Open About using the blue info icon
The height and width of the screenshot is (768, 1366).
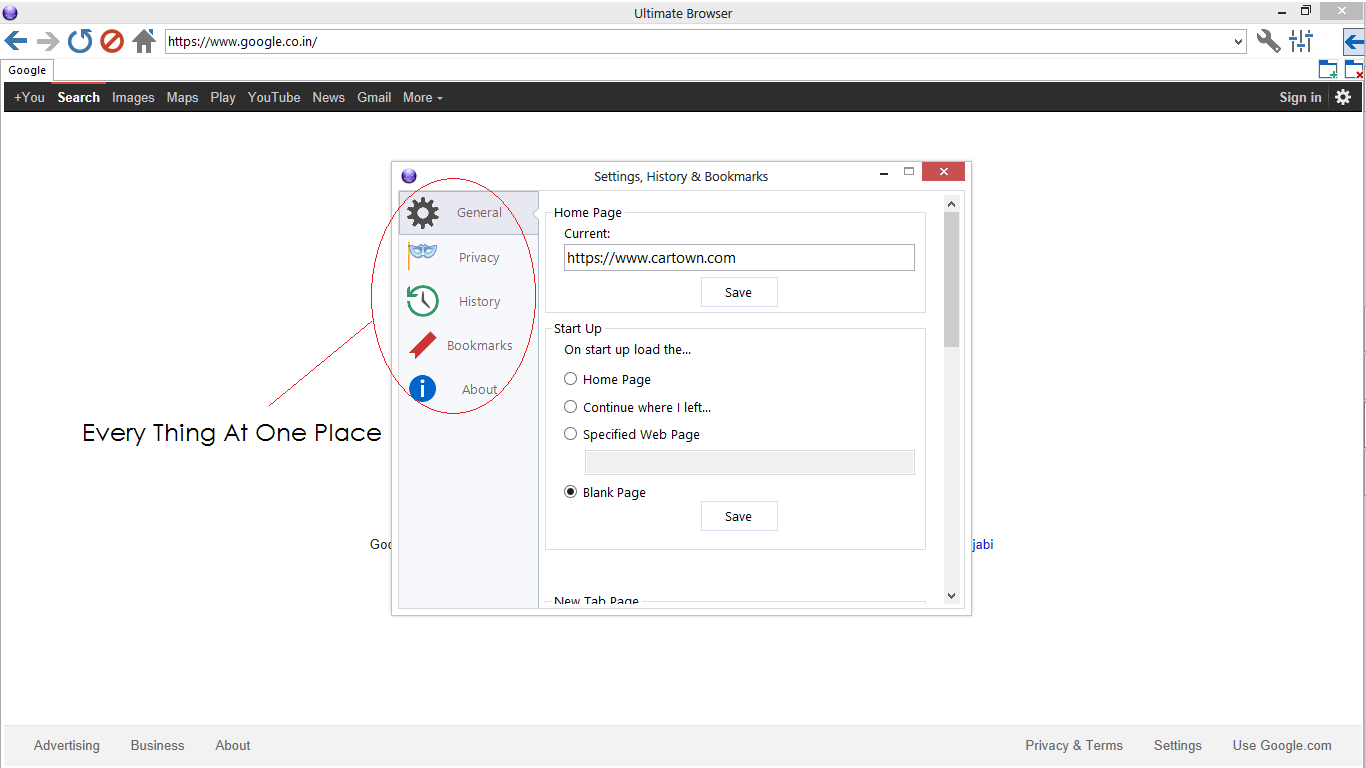pyautogui.click(x=422, y=389)
